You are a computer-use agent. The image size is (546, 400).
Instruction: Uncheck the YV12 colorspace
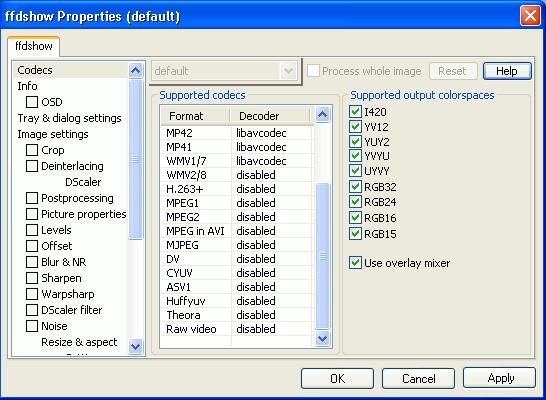point(355,127)
